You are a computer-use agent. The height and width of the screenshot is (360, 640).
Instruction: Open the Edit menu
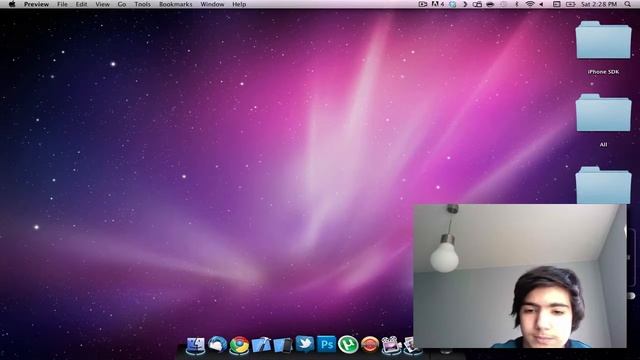[x=81, y=4]
